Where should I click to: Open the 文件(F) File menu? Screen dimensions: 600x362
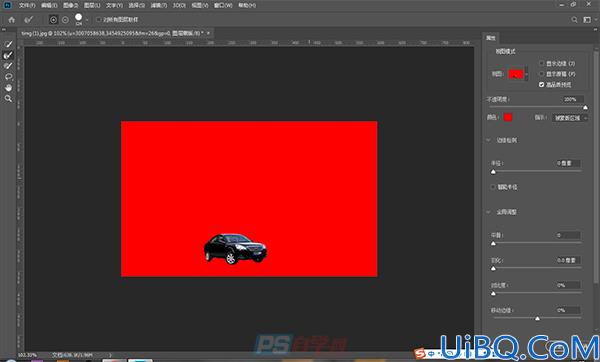[27, 5]
